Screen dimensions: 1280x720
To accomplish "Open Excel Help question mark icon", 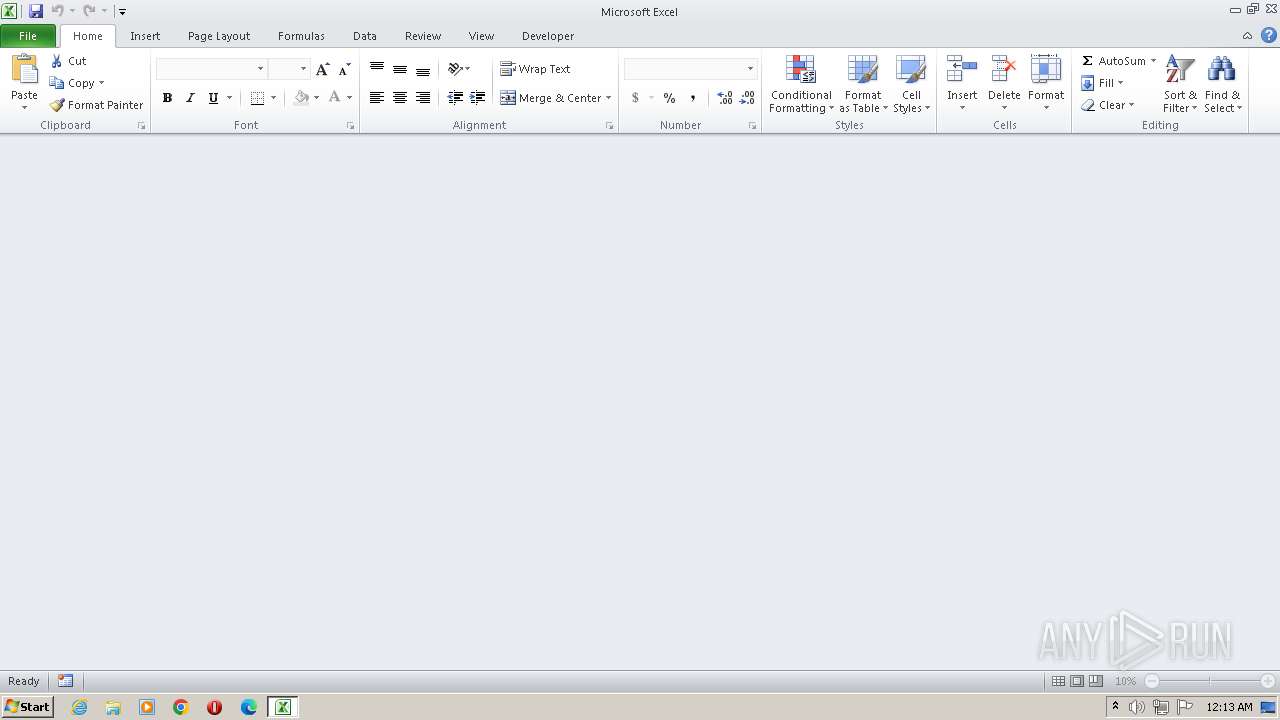I will point(1268,35).
